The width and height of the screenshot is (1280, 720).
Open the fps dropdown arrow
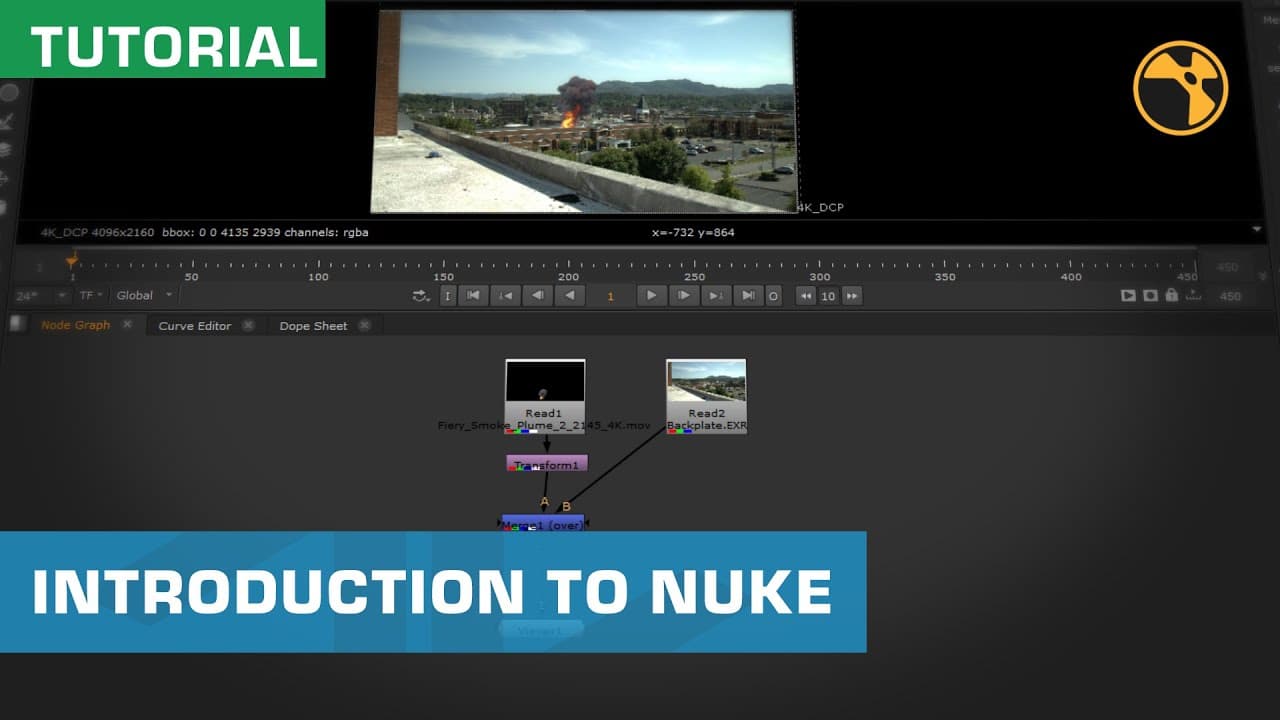tap(62, 296)
